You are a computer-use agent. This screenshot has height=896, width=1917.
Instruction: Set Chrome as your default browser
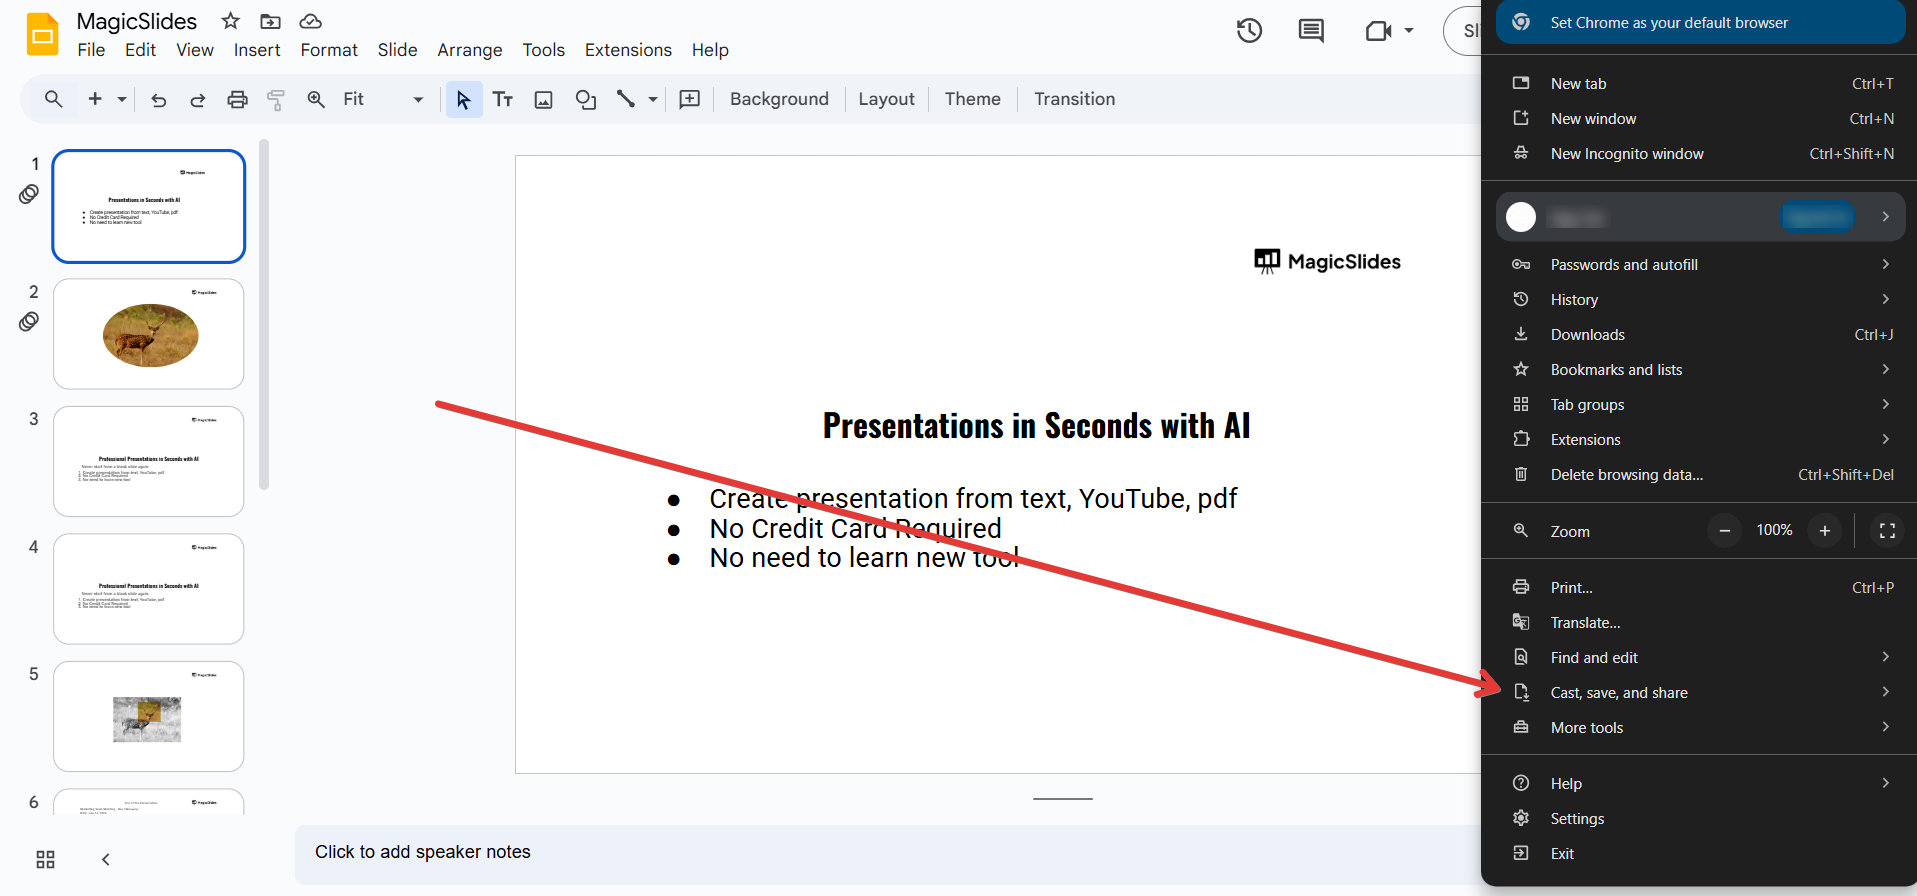pos(1700,22)
